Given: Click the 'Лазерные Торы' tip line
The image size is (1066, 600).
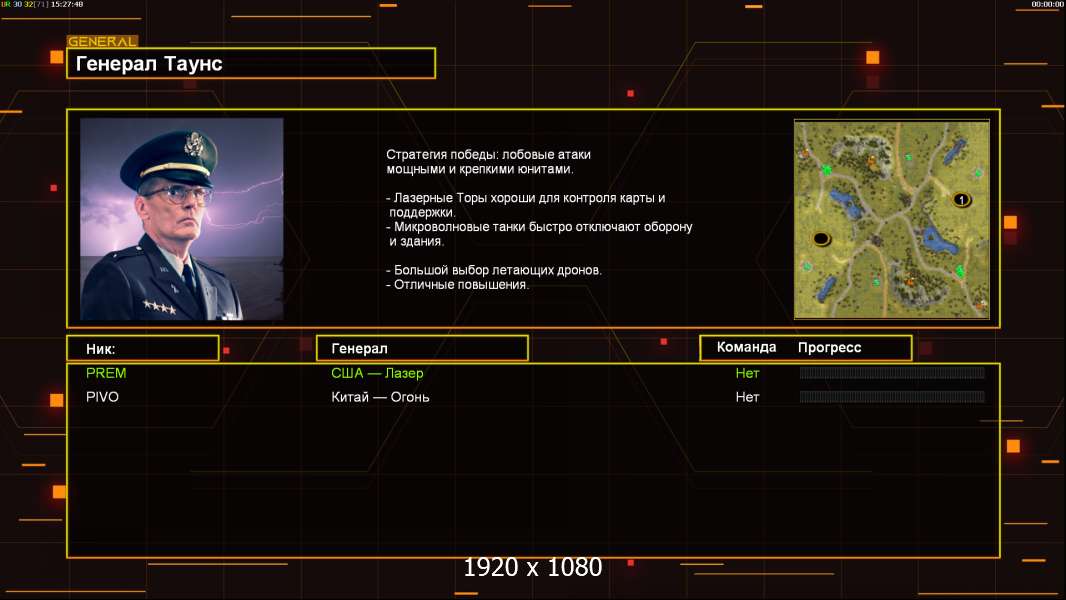Looking at the screenshot, I should tap(526, 205).
